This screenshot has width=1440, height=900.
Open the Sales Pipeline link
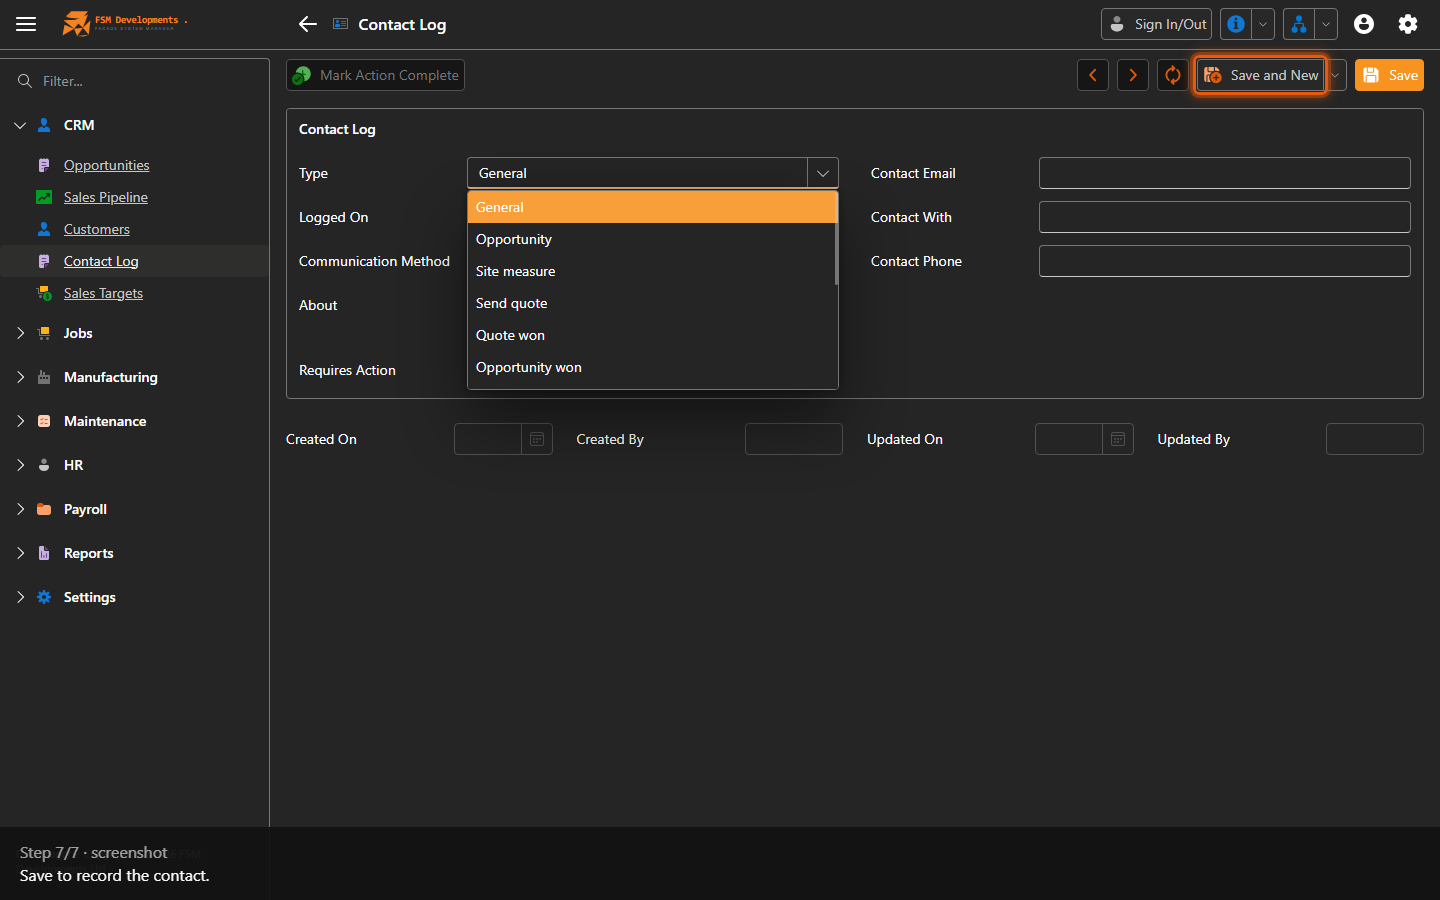pos(105,197)
